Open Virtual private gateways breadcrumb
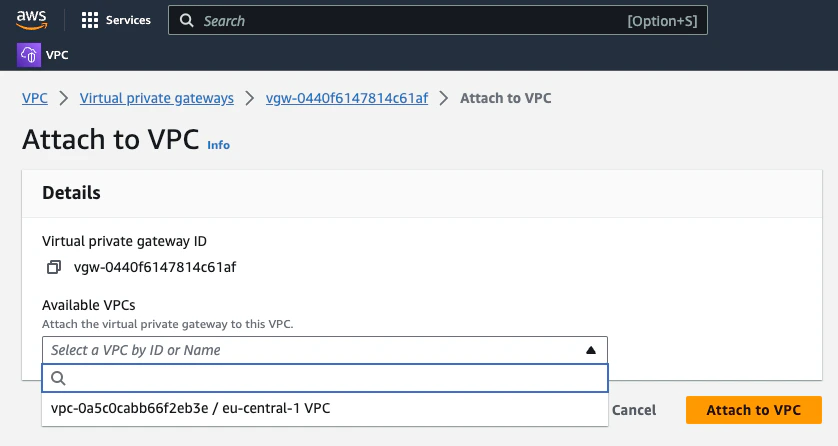 click(157, 98)
